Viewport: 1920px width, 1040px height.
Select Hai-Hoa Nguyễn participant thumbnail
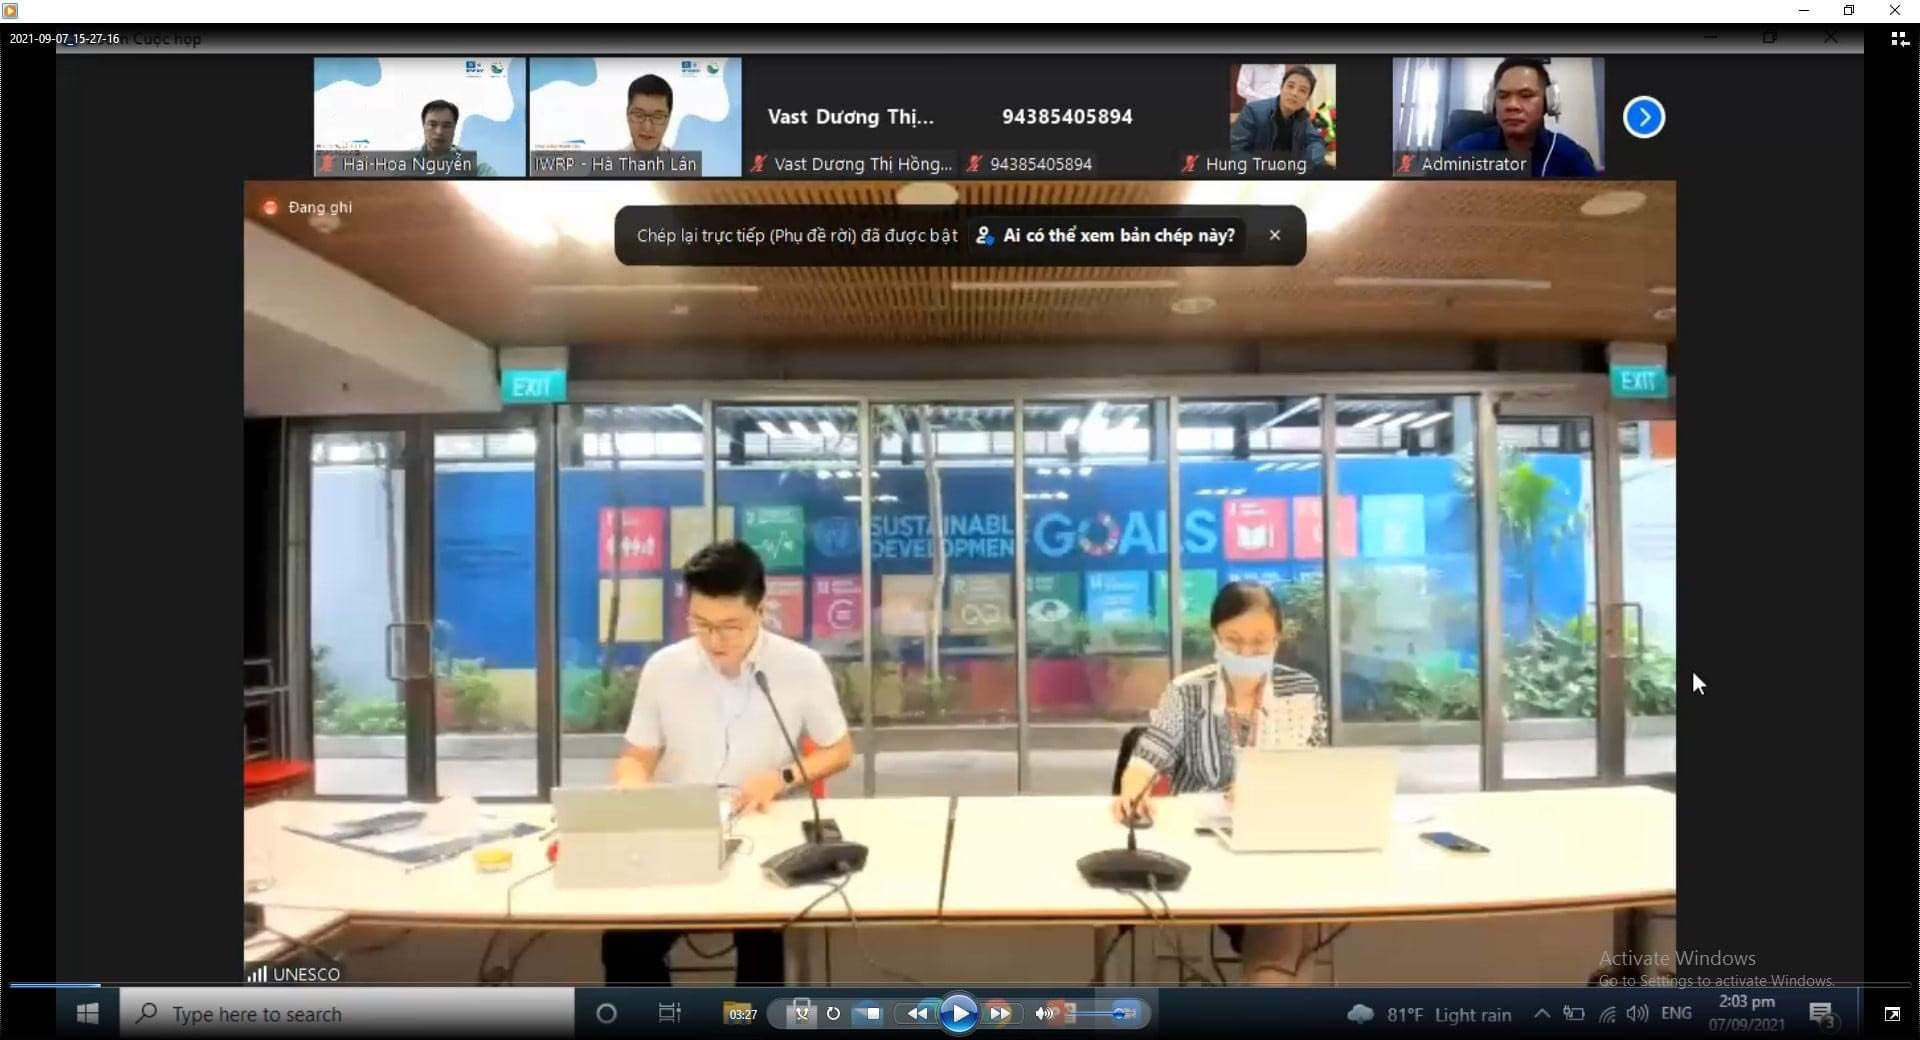coord(419,117)
